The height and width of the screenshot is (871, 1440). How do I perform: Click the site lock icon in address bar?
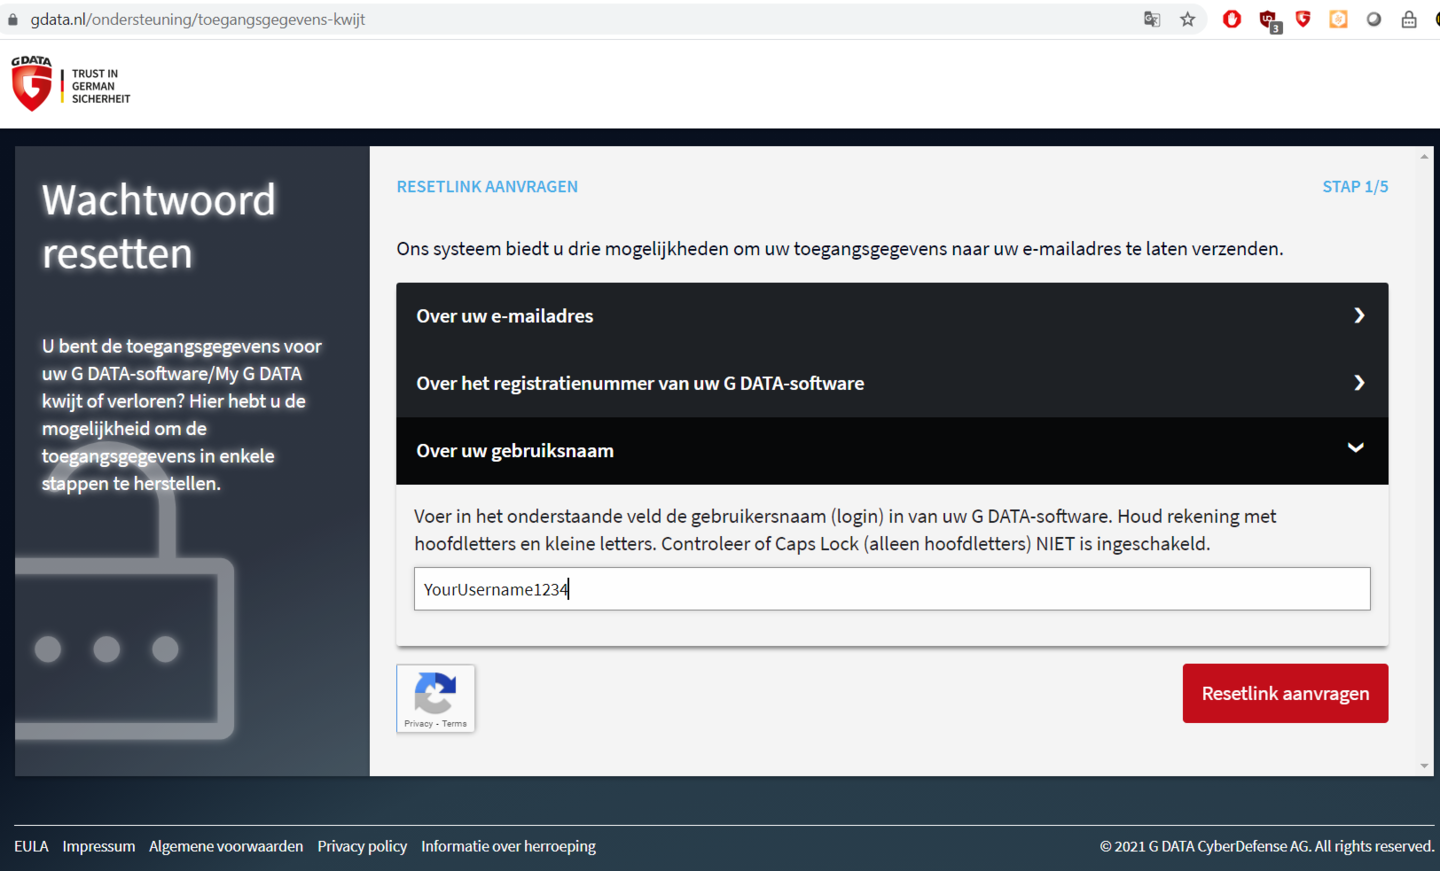coord(13,19)
